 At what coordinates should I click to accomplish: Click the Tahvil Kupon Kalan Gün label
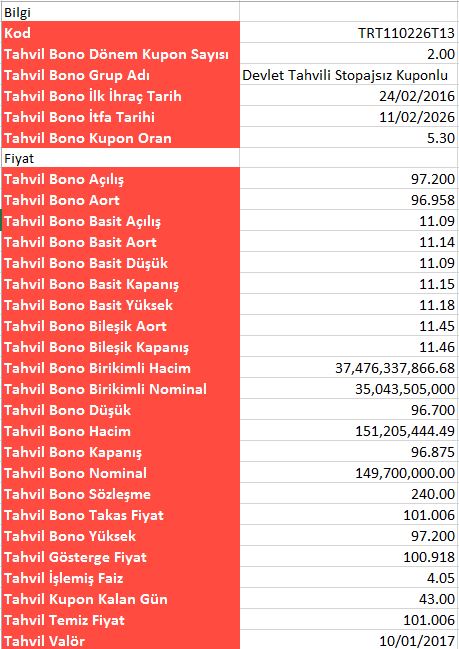click(86, 599)
